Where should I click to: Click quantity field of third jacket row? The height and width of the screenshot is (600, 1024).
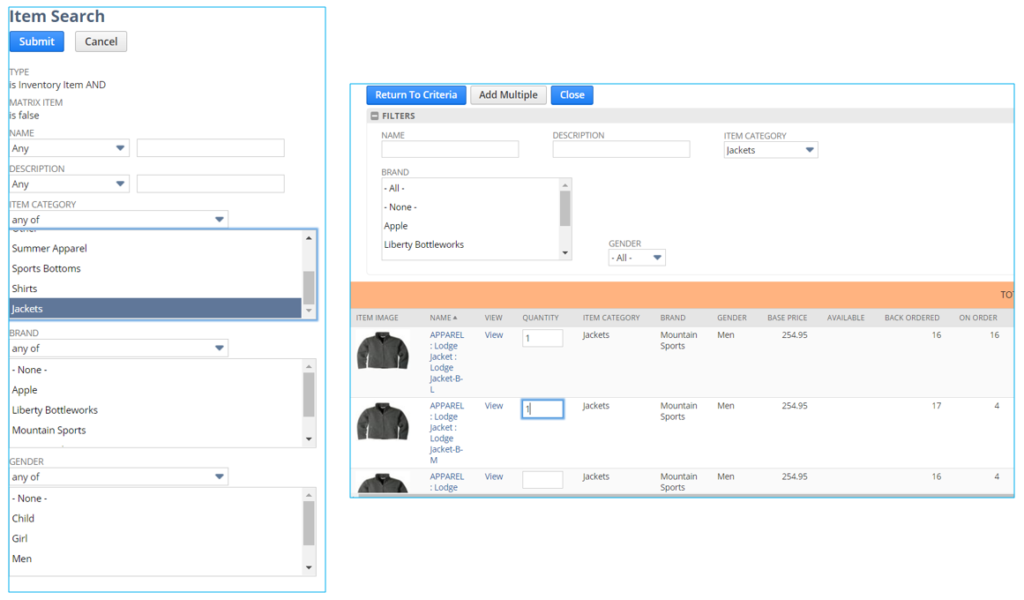click(542, 480)
